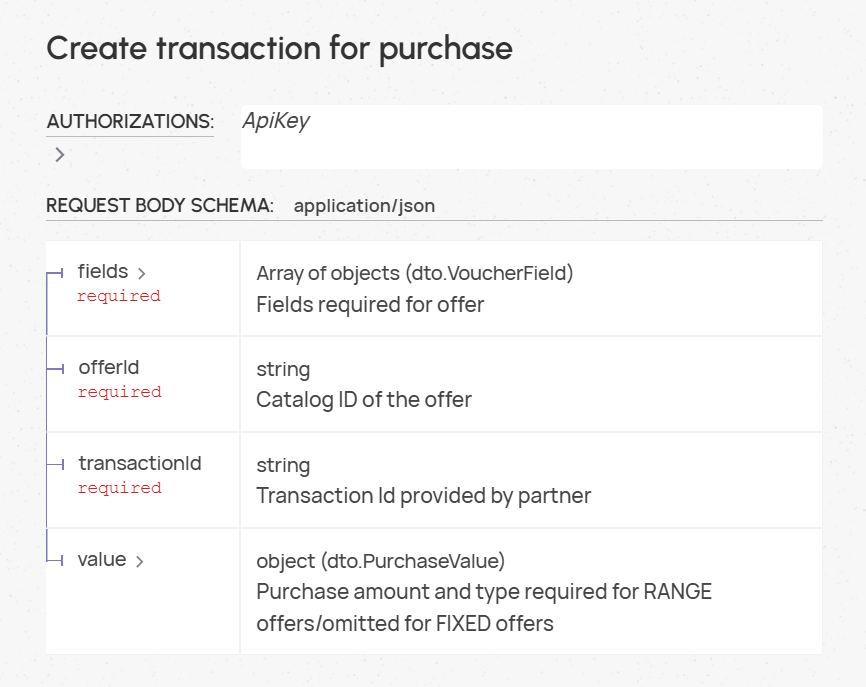866x687 pixels.
Task: Click the required tag under transactionId
Action: click(x=120, y=488)
